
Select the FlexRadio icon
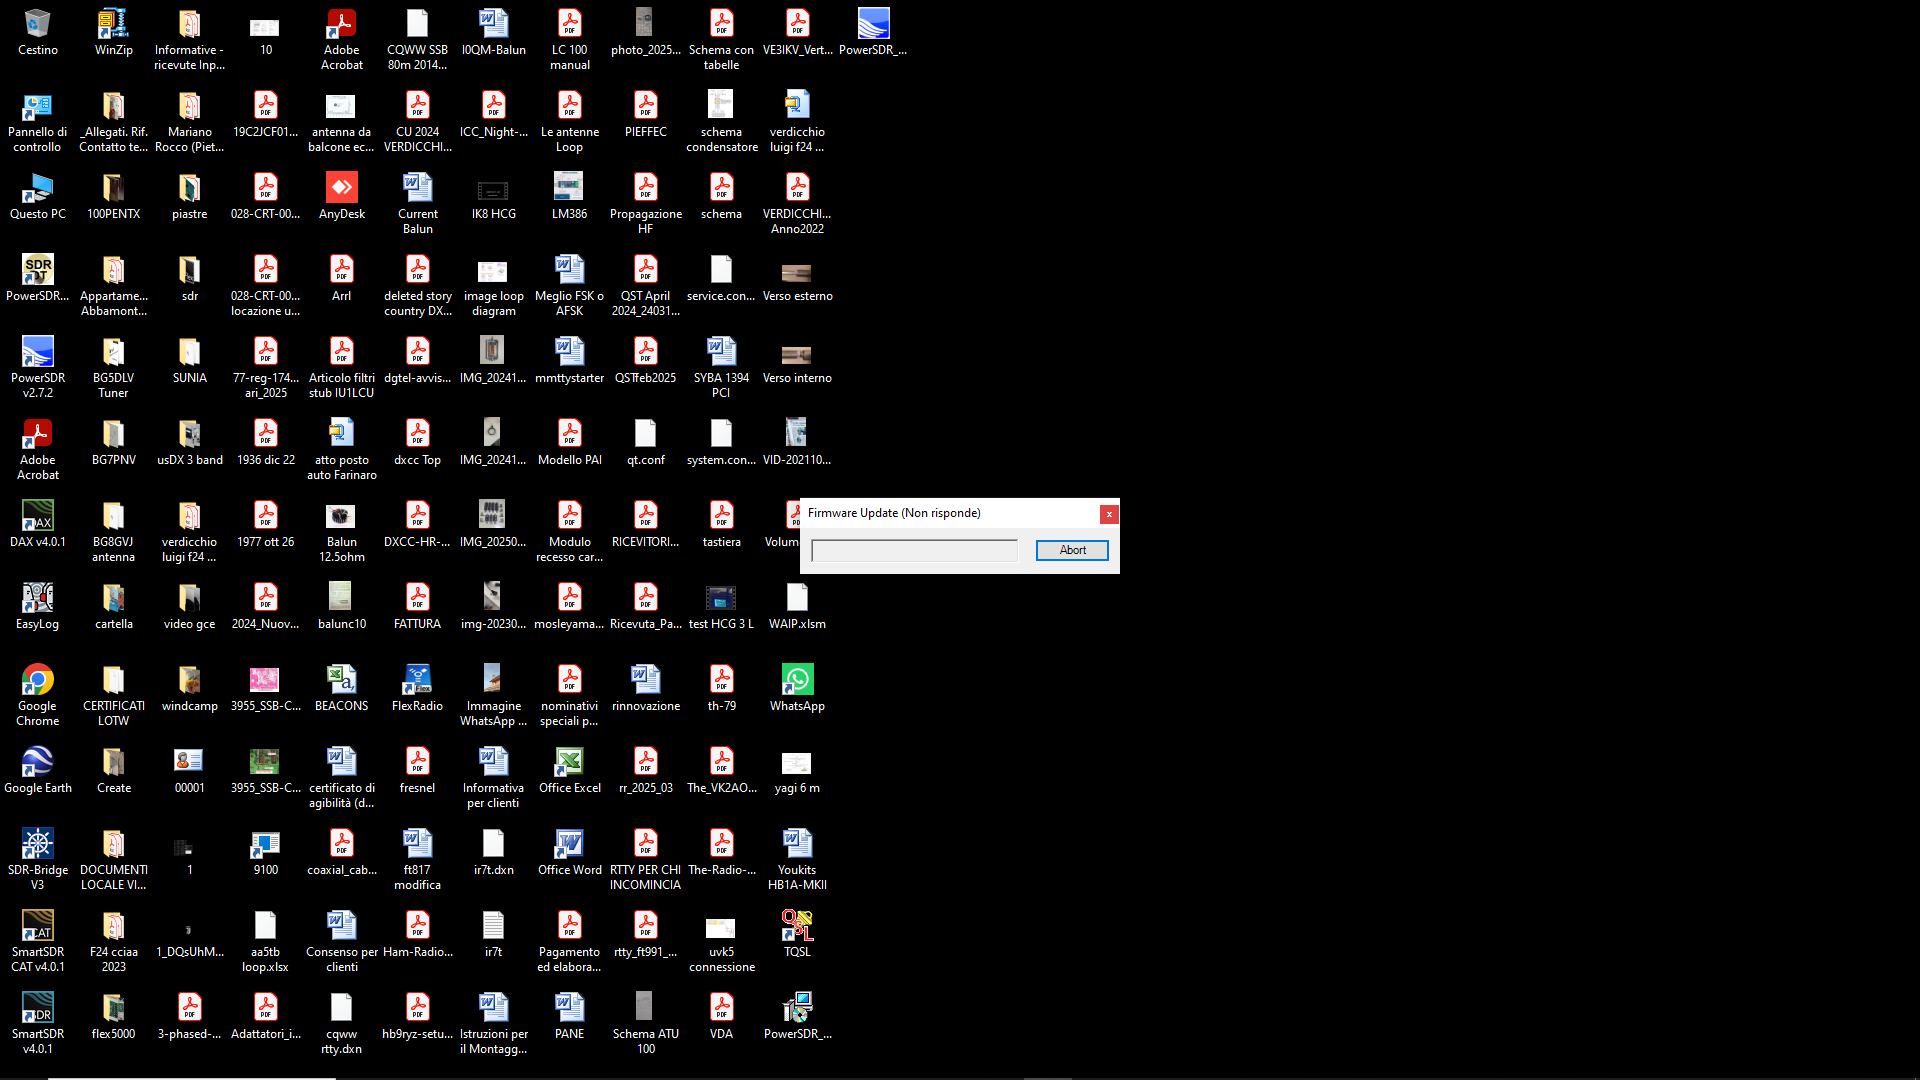point(417,689)
